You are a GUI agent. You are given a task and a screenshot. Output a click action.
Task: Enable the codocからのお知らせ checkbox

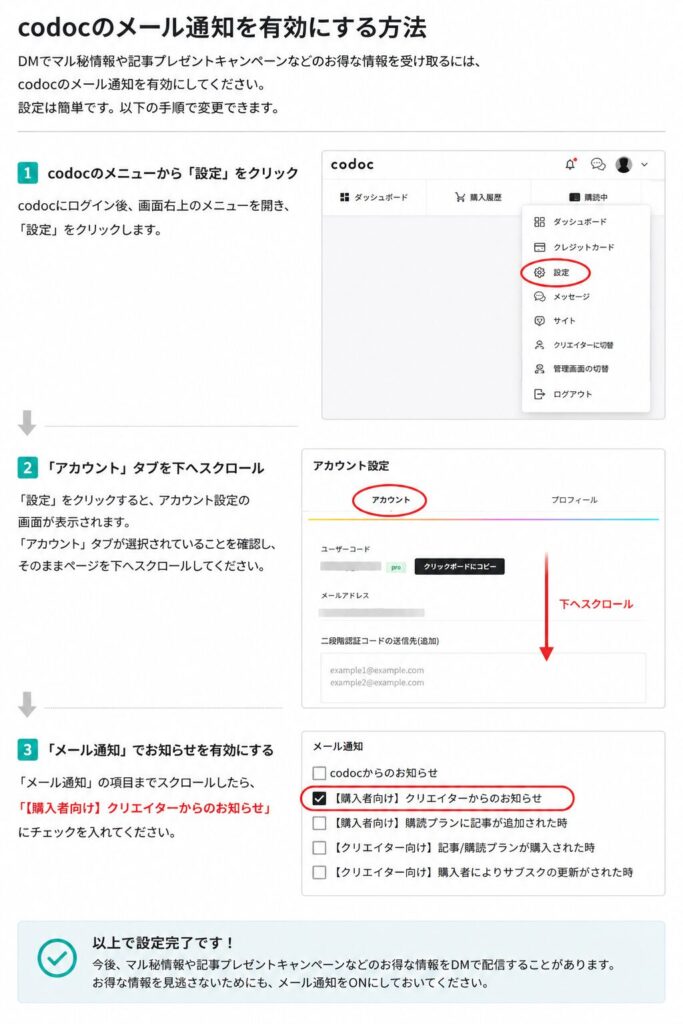point(319,773)
